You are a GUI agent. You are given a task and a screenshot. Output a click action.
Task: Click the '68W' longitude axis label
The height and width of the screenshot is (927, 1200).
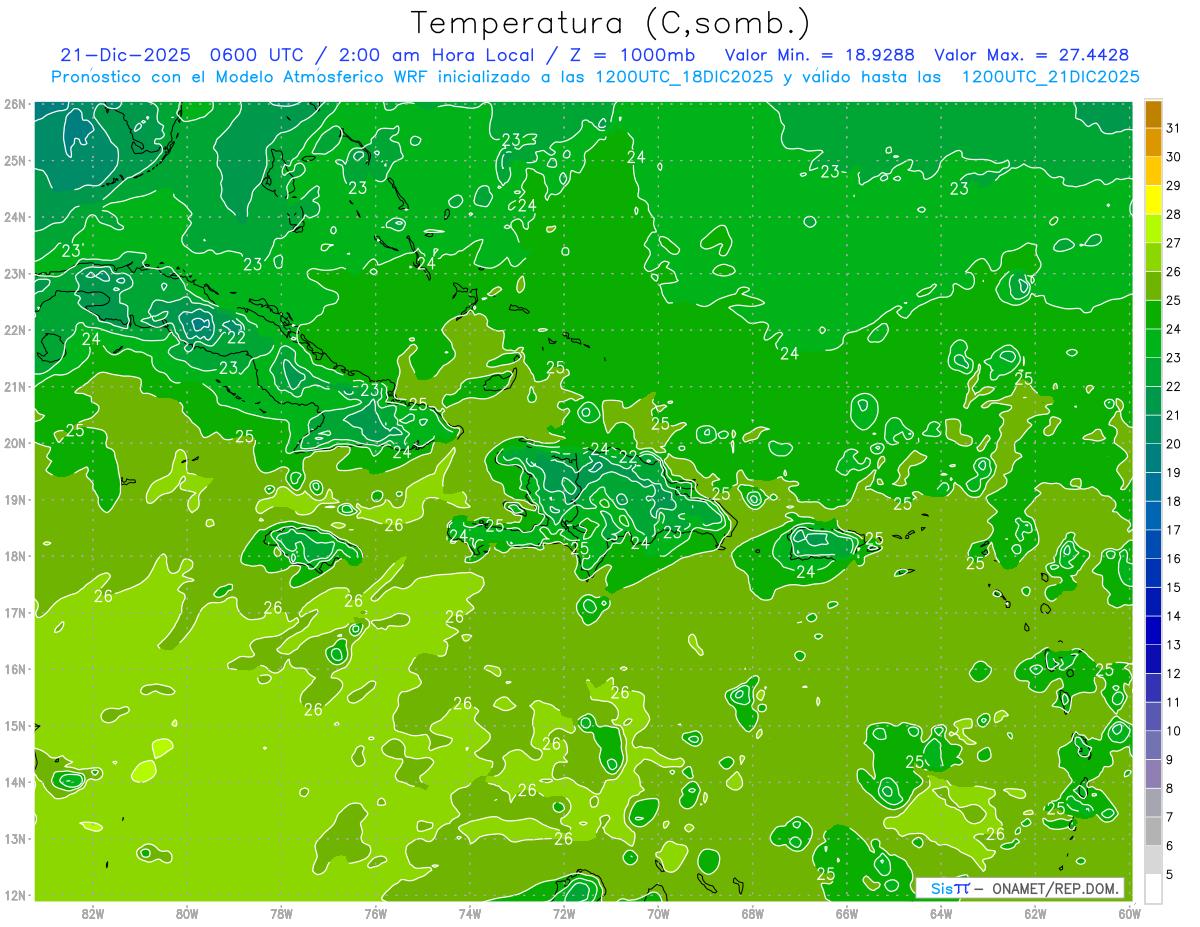tap(752, 913)
